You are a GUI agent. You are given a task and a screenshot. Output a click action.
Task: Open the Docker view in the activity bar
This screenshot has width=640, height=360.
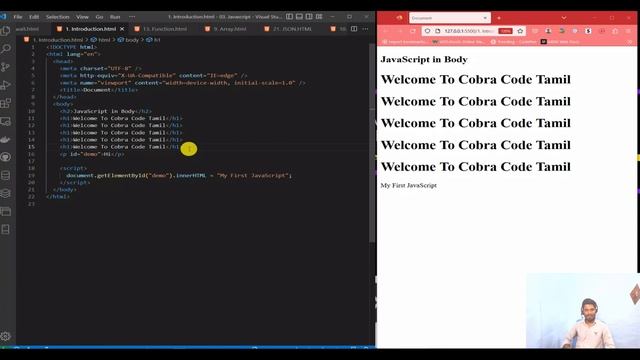6,140
